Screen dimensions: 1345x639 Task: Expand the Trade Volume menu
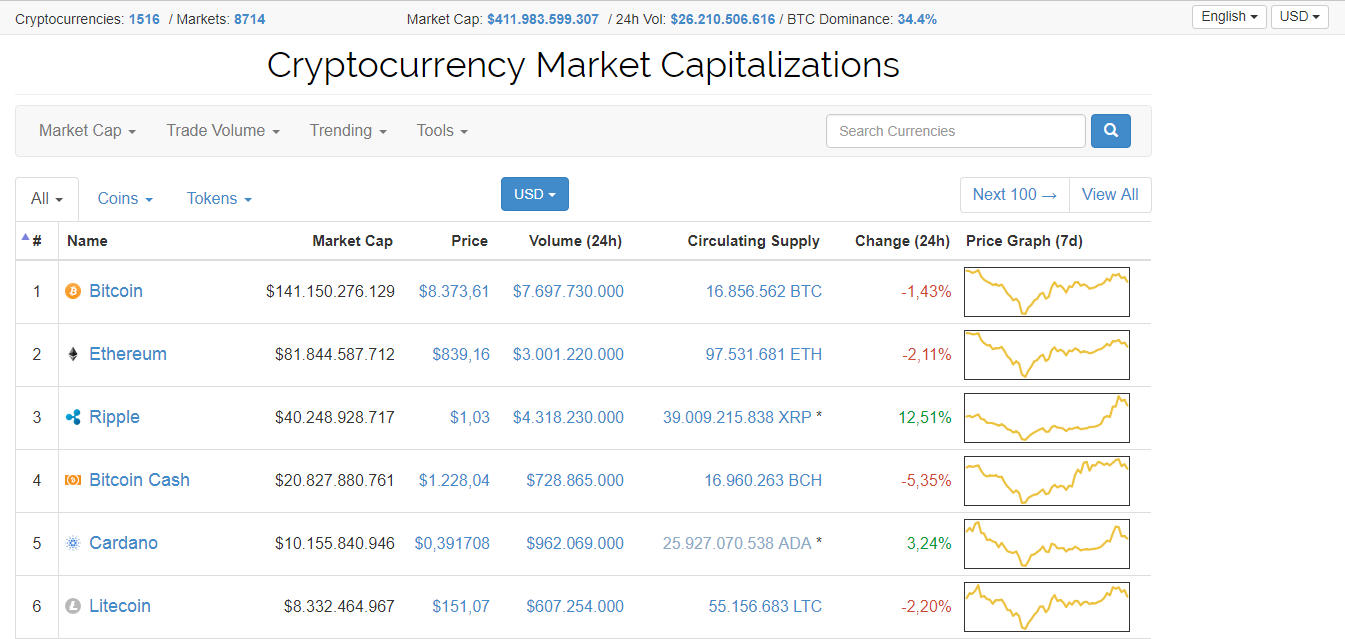click(x=223, y=131)
